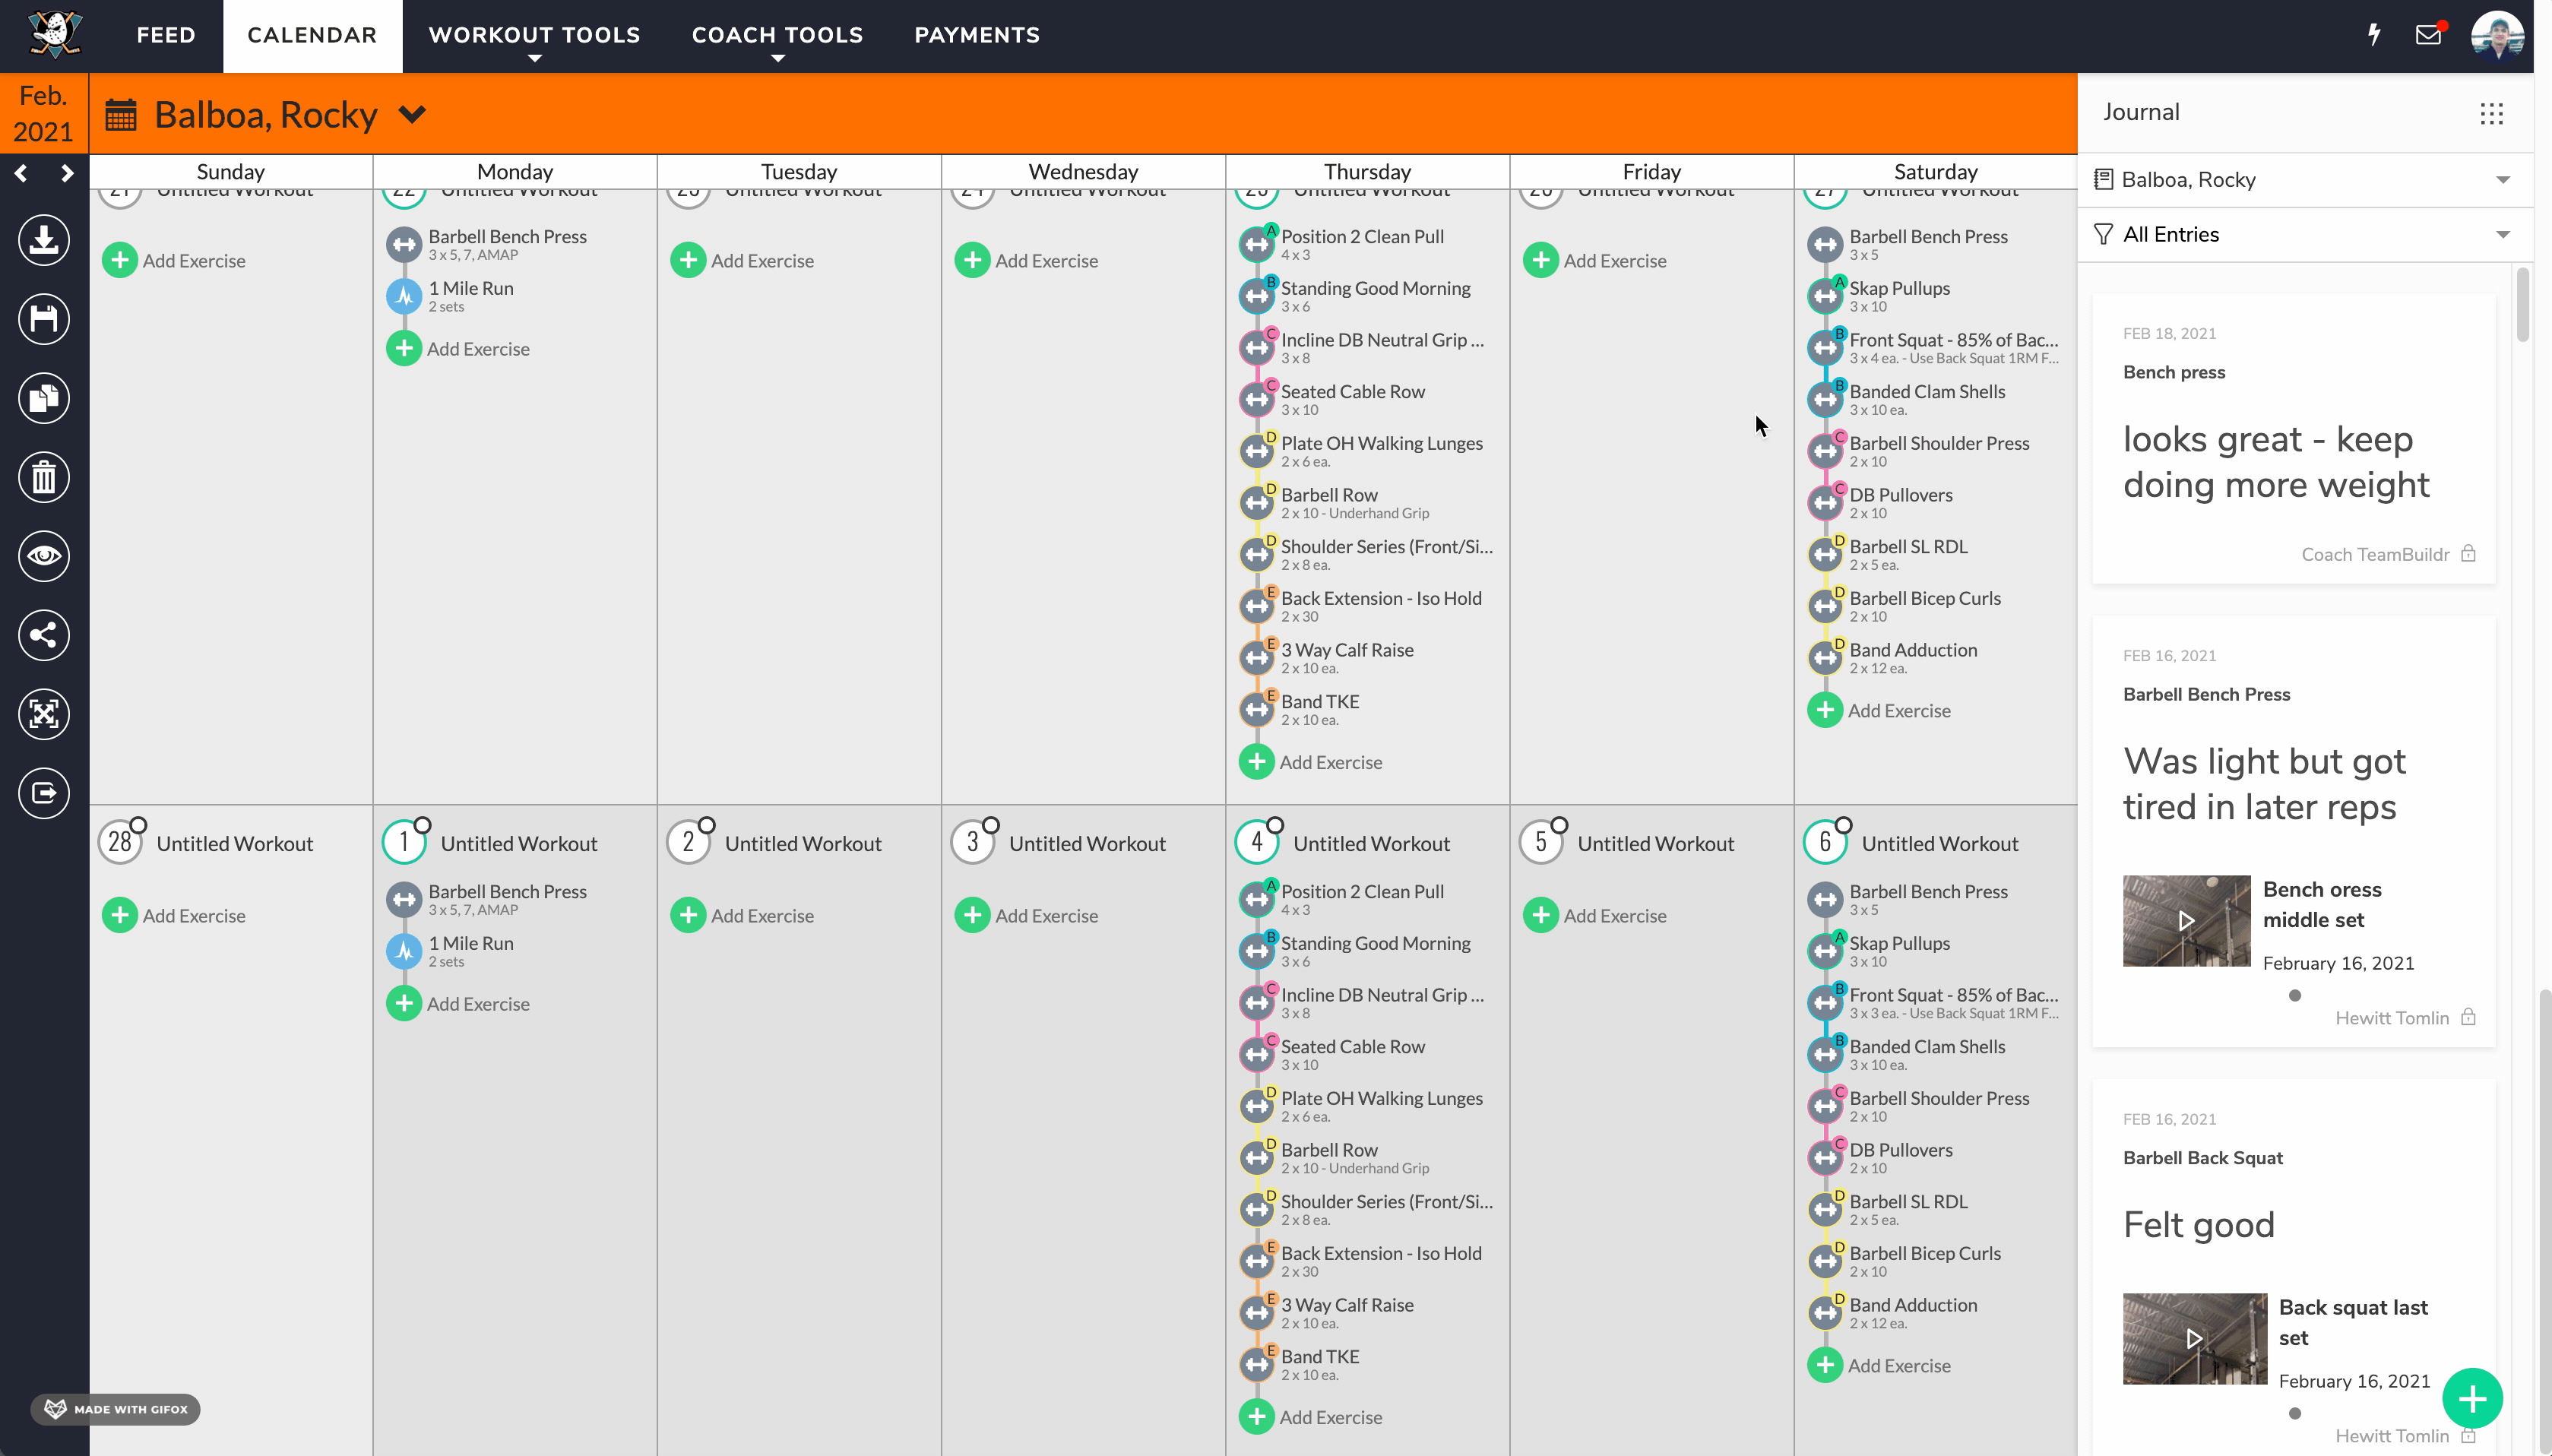2552x1456 pixels.
Task: Click Band TKE exercise icon on Thursday 4
Action: click(x=1257, y=1364)
